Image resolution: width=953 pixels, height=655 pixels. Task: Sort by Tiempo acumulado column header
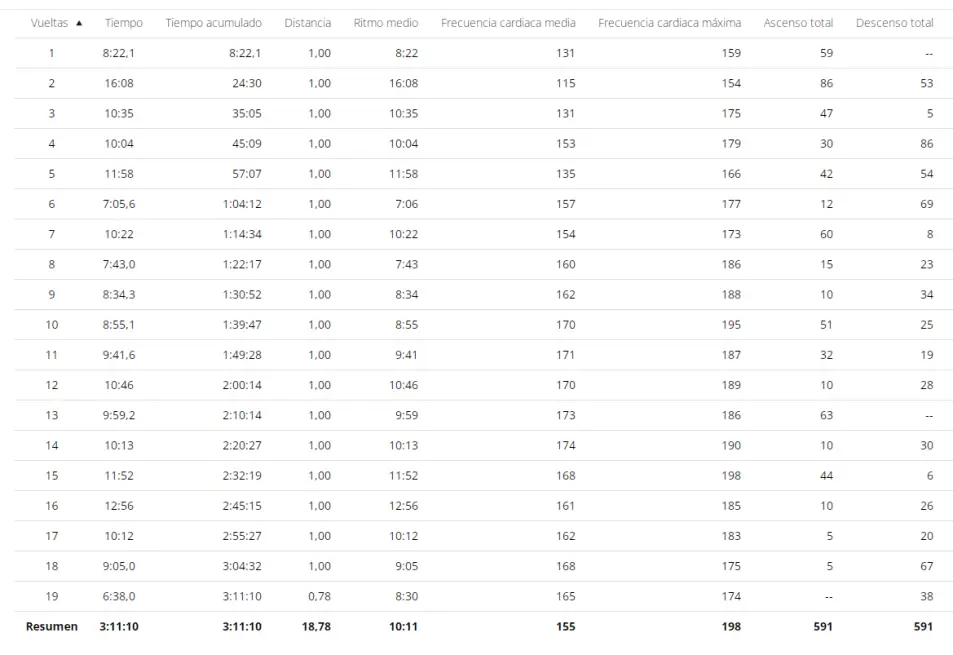pyautogui.click(x=213, y=23)
